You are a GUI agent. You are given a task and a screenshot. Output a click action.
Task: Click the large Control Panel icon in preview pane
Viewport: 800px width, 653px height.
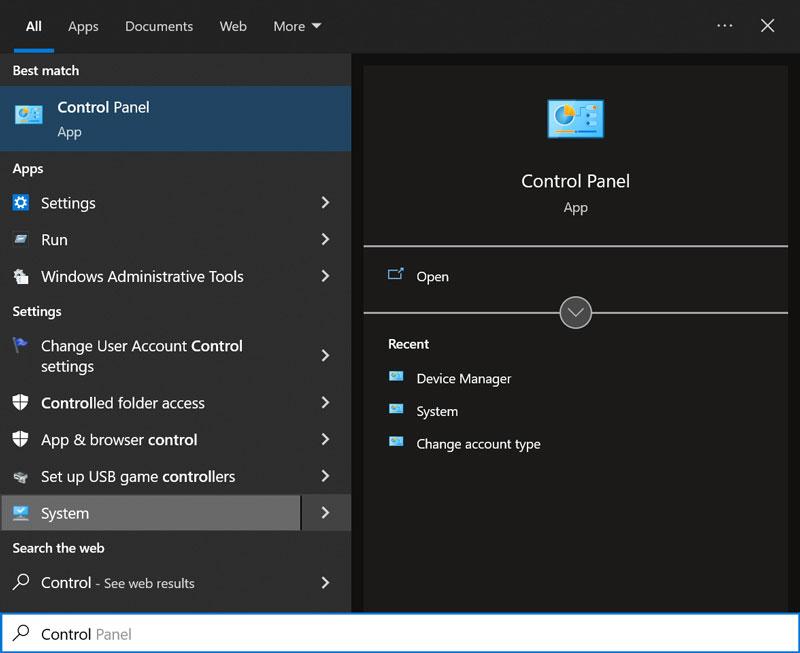click(x=576, y=118)
